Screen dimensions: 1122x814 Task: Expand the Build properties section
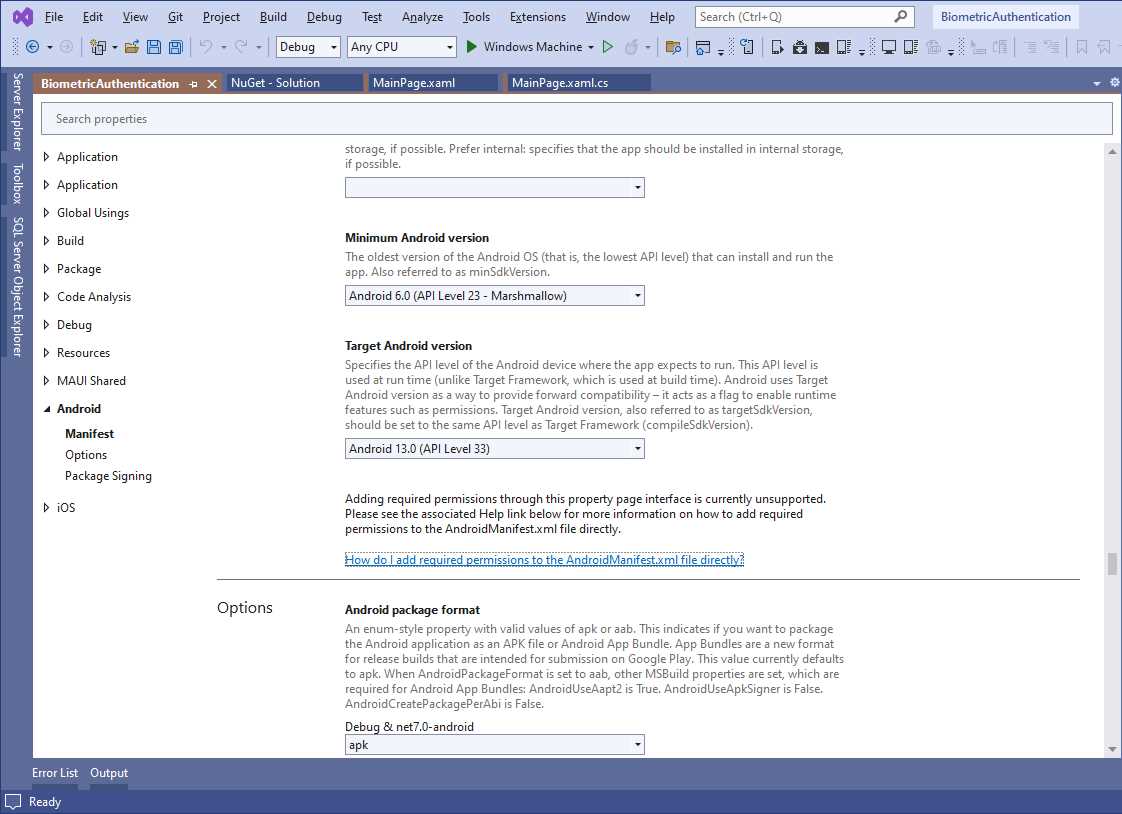(46, 240)
